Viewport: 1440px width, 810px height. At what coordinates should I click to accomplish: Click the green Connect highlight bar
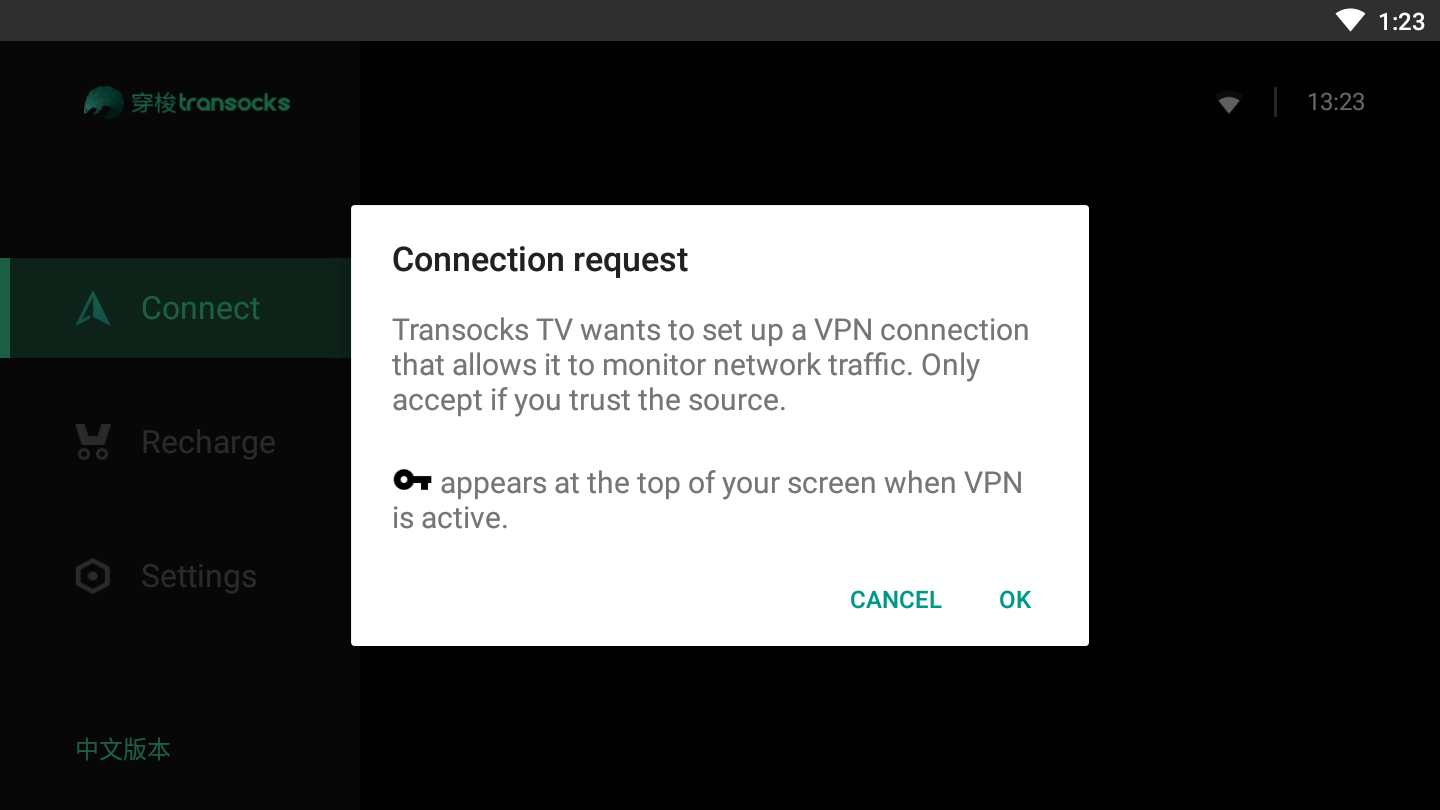[x=5, y=308]
